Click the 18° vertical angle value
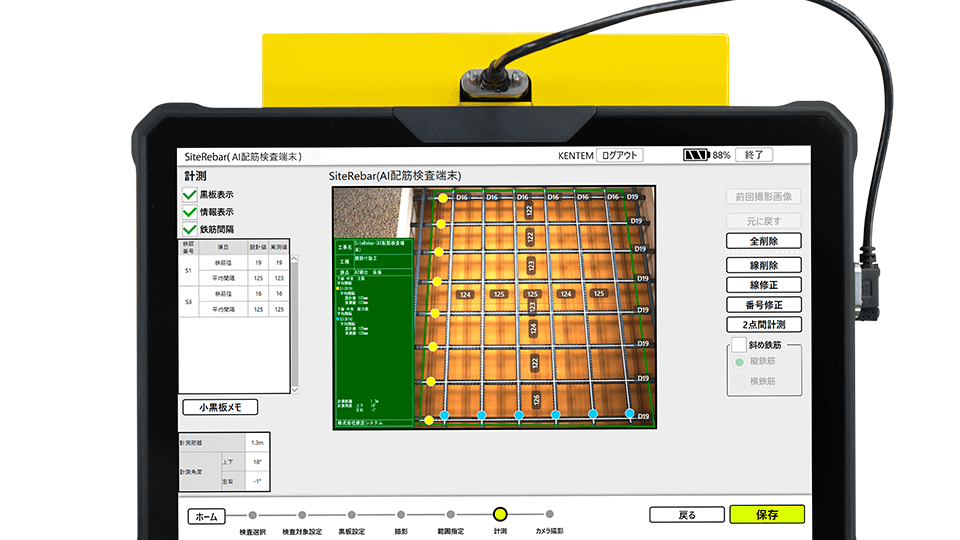The image size is (960, 540). pos(257,462)
